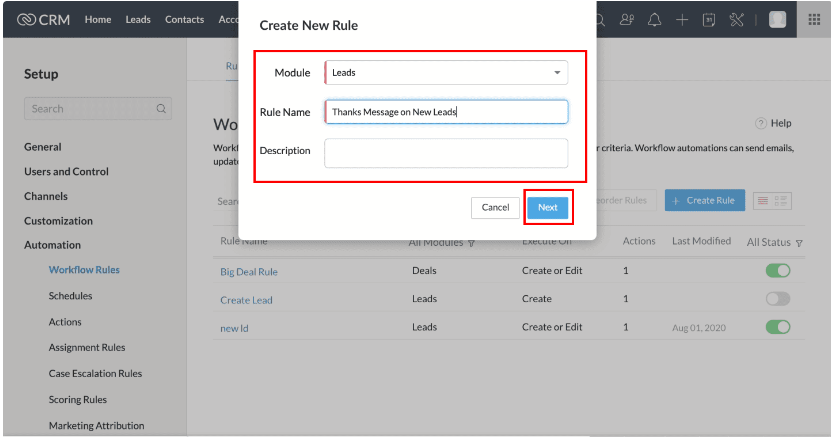831x437 pixels.
Task: Click the search magnifier in Setup search
Action: tap(161, 109)
